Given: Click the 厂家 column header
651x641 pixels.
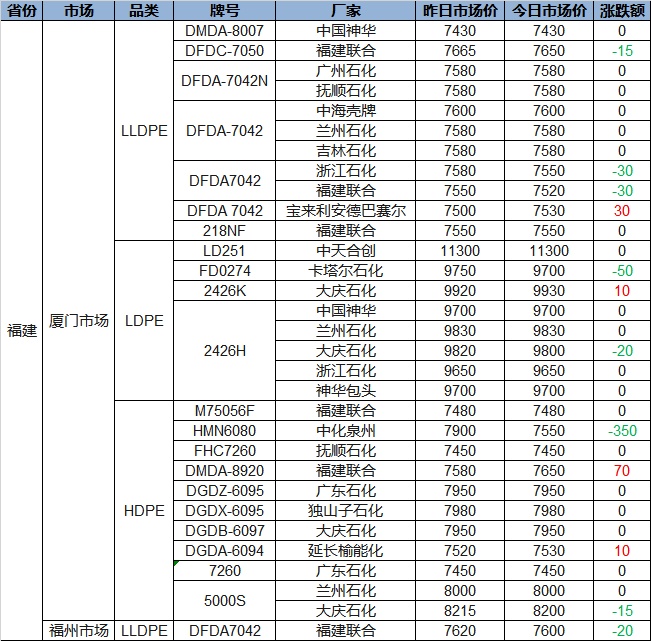Looking at the screenshot, I should pos(345,10).
